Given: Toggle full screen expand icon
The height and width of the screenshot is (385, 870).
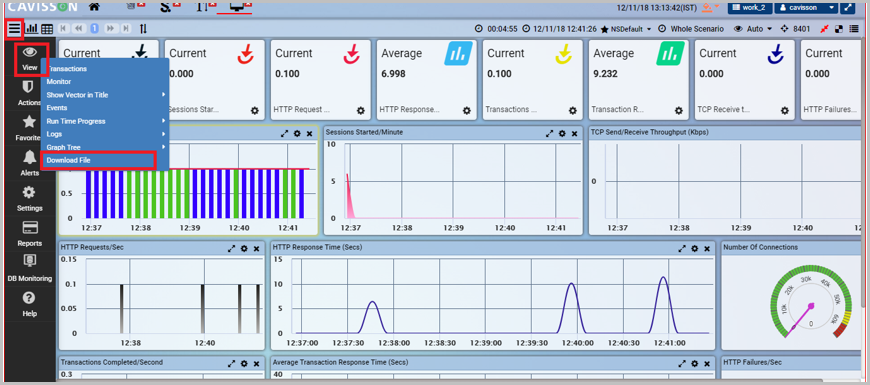Looking at the screenshot, I should (847, 7).
